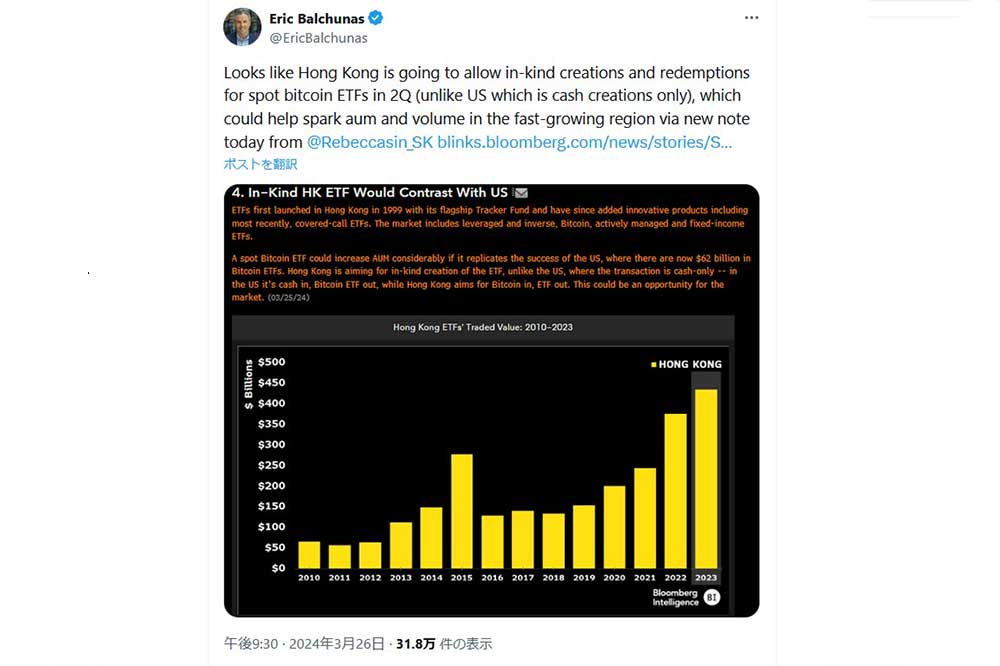Click the 2010 bar in the chart
The image size is (1000, 666).
click(309, 555)
